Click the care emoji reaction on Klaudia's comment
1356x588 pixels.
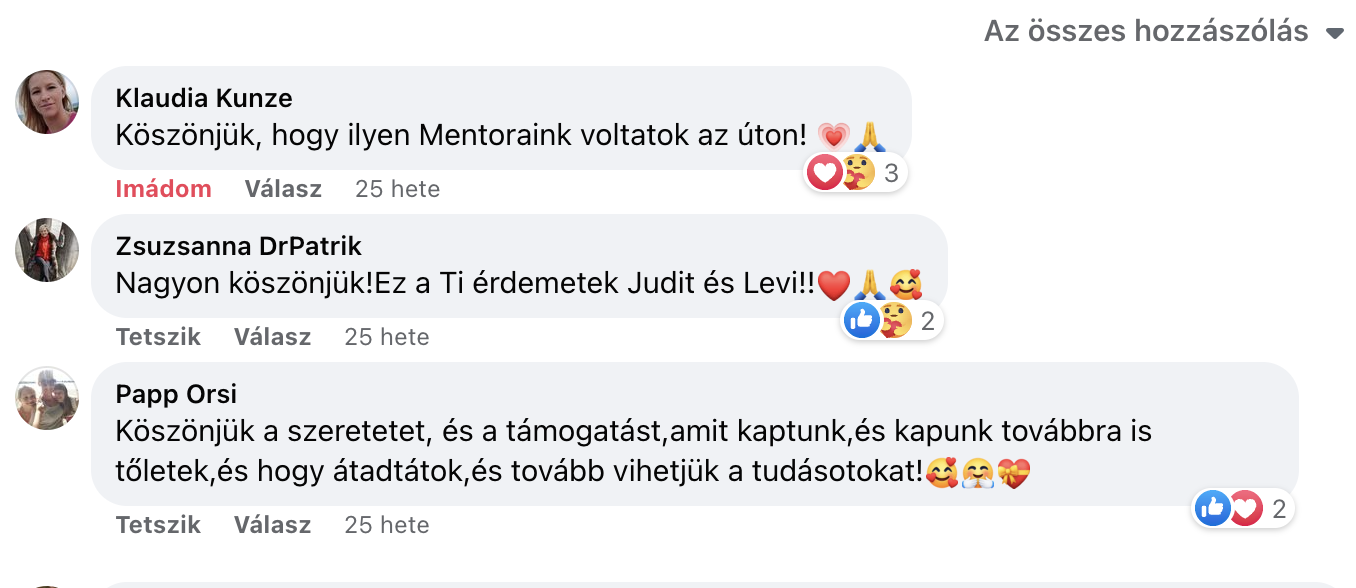857,173
